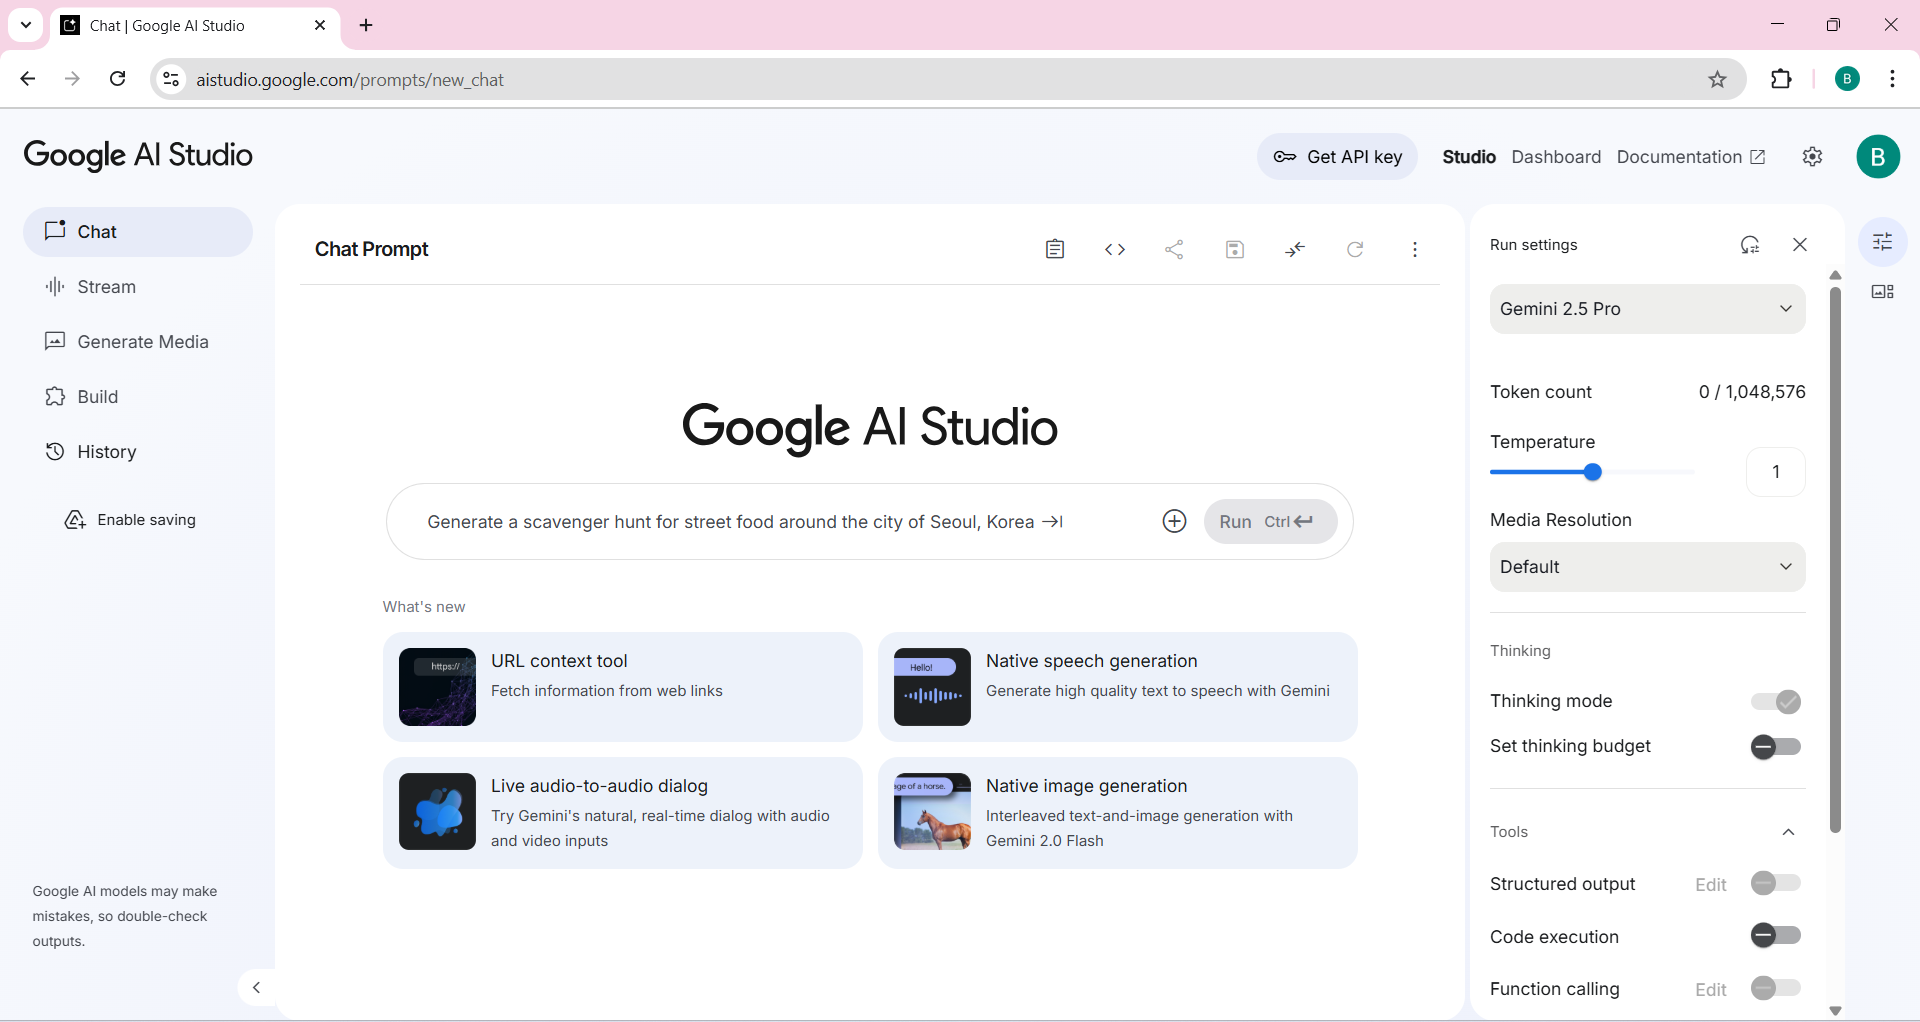
Task: Click Enable saving
Action: pos(131,520)
